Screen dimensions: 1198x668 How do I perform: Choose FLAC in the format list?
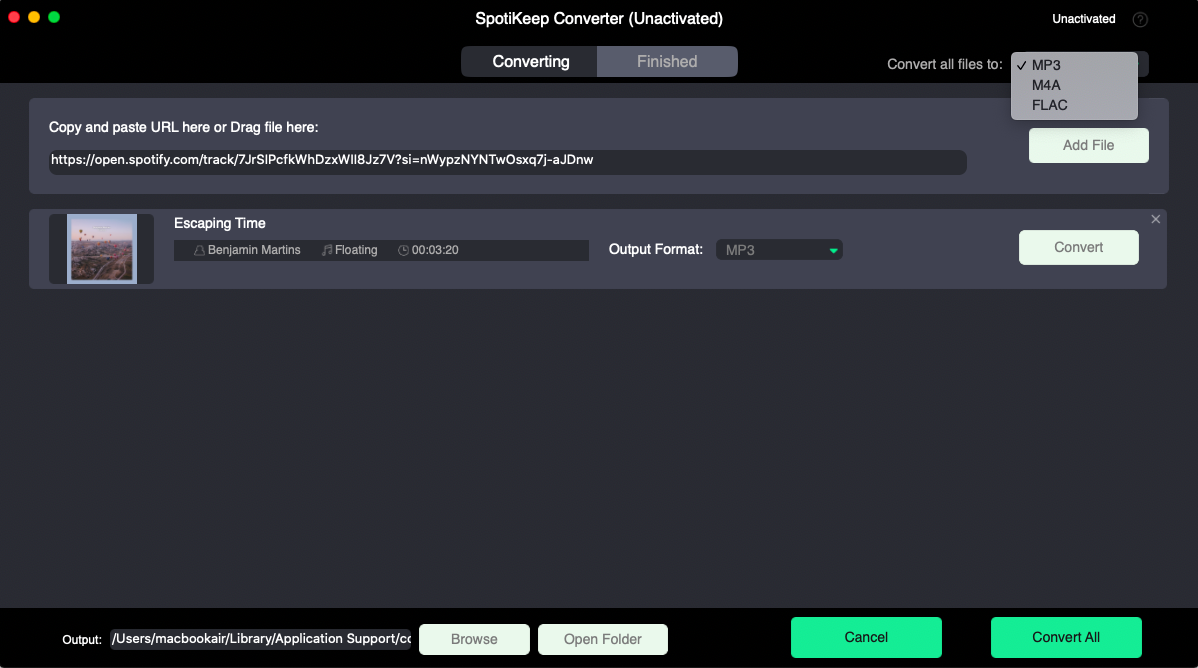[x=1074, y=105]
